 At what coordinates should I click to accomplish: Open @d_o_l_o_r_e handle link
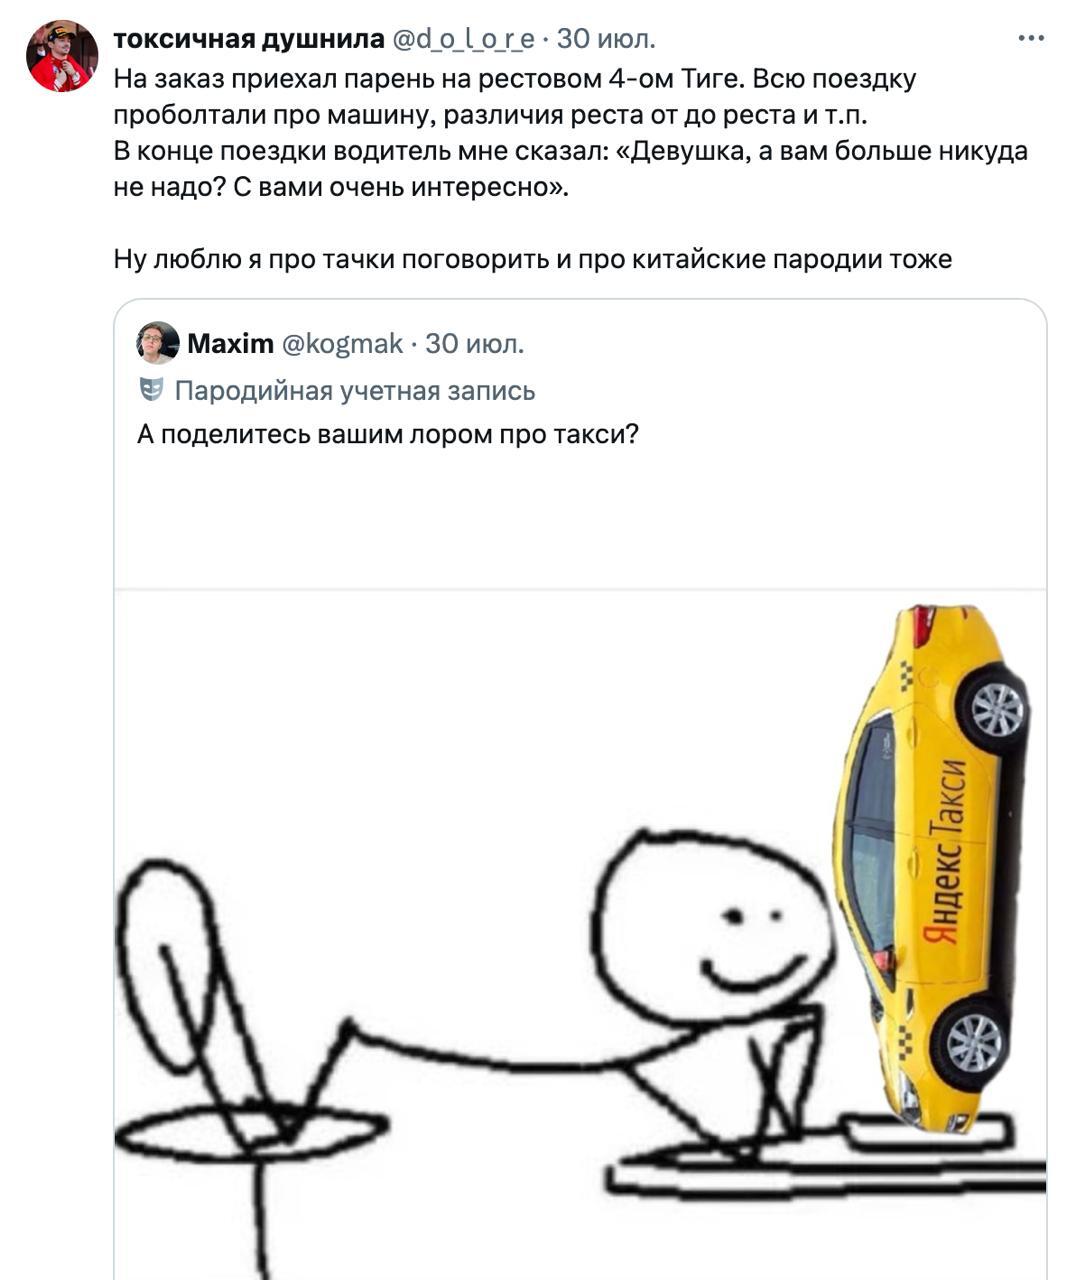coord(464,39)
